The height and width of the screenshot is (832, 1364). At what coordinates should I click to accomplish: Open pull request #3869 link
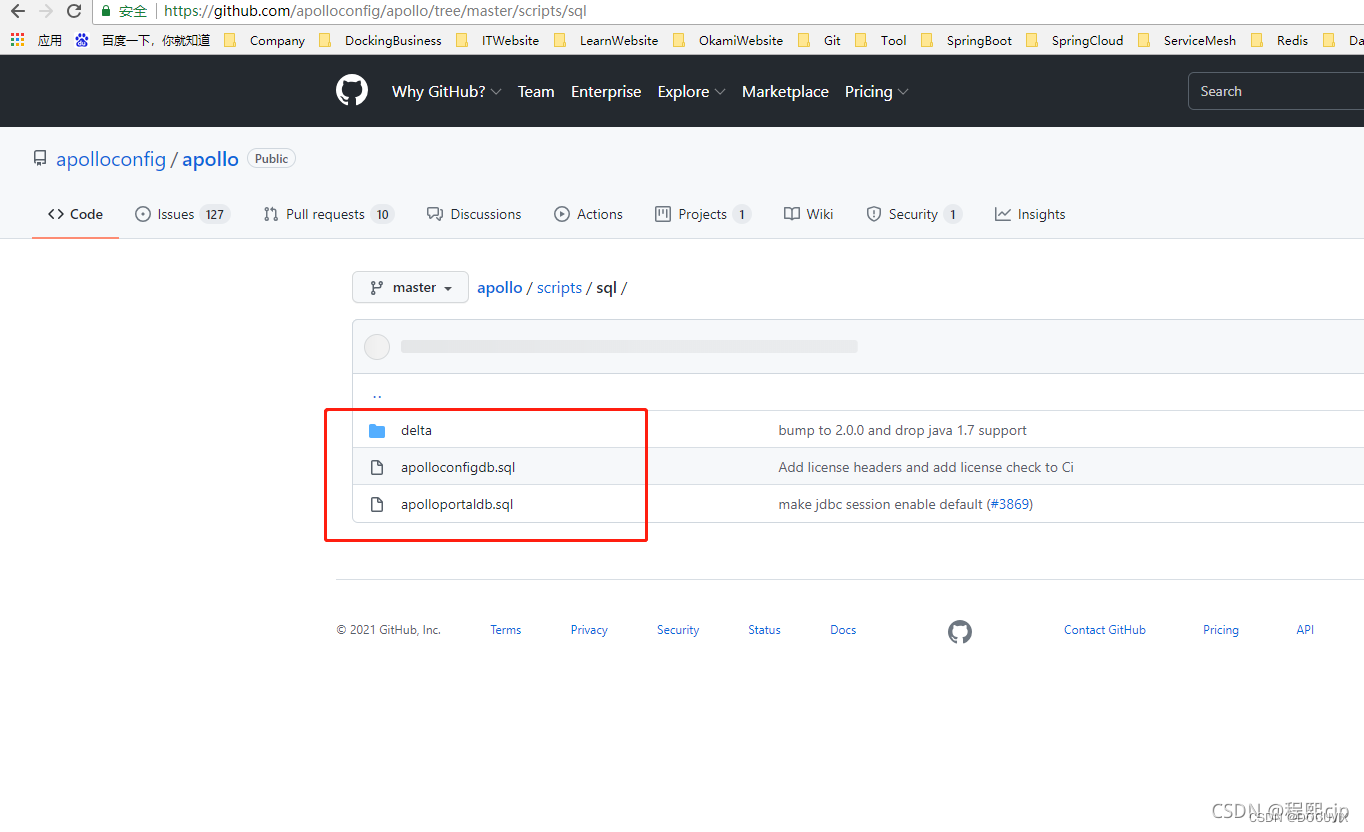(1009, 504)
